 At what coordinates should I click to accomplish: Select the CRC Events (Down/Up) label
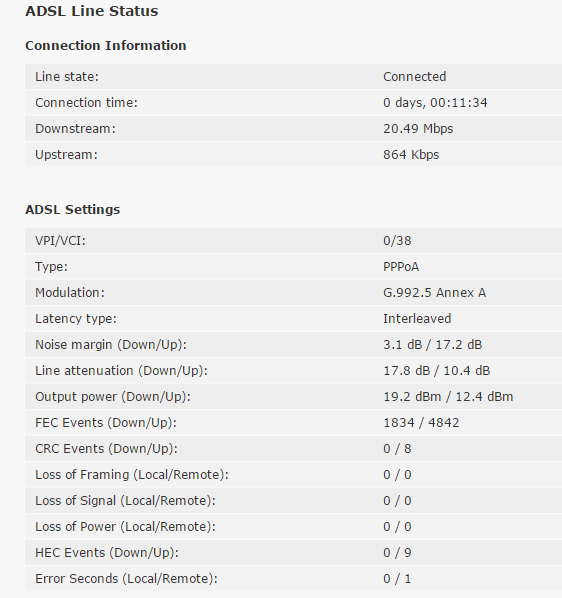tap(106, 448)
